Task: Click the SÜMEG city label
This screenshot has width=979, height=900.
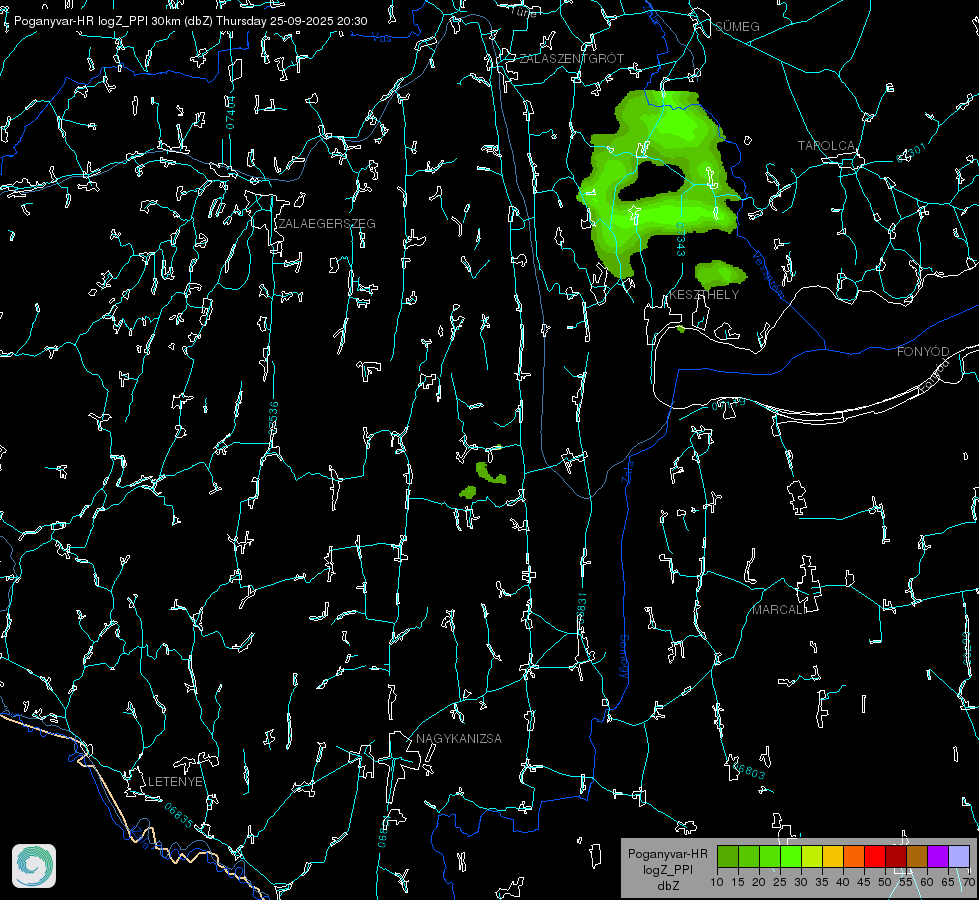Action: click(x=737, y=26)
